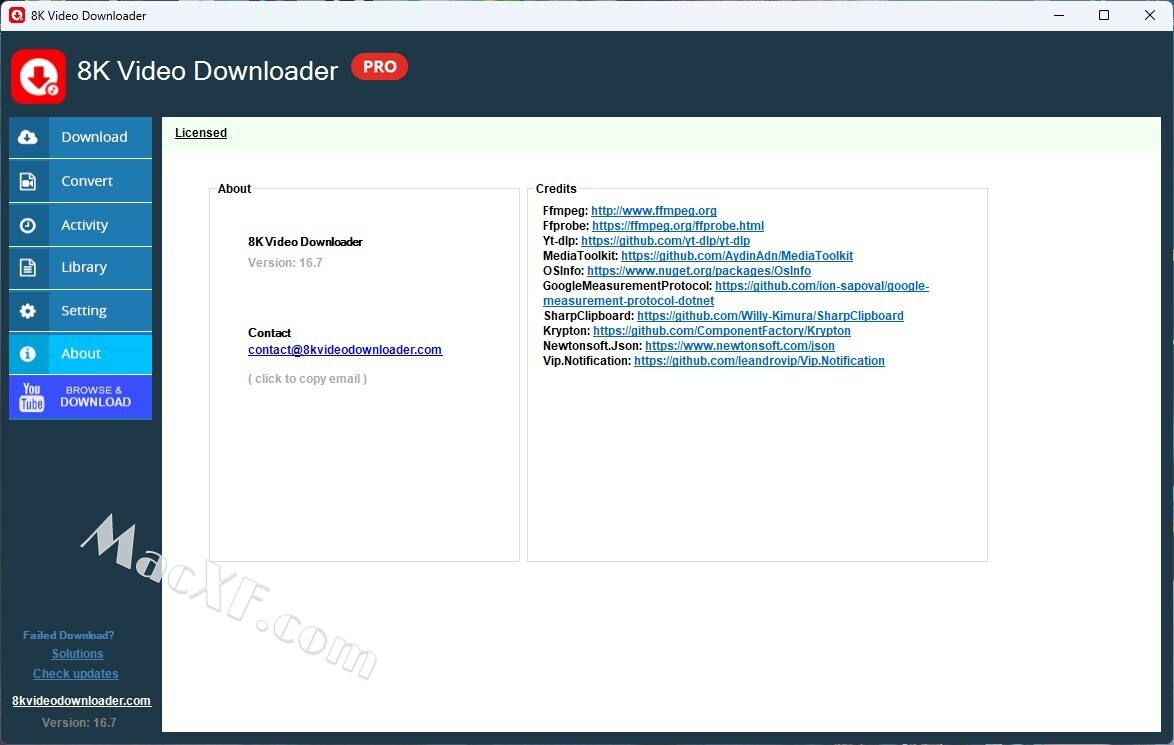
Task: Click the Solutions link
Action: [x=77, y=654]
